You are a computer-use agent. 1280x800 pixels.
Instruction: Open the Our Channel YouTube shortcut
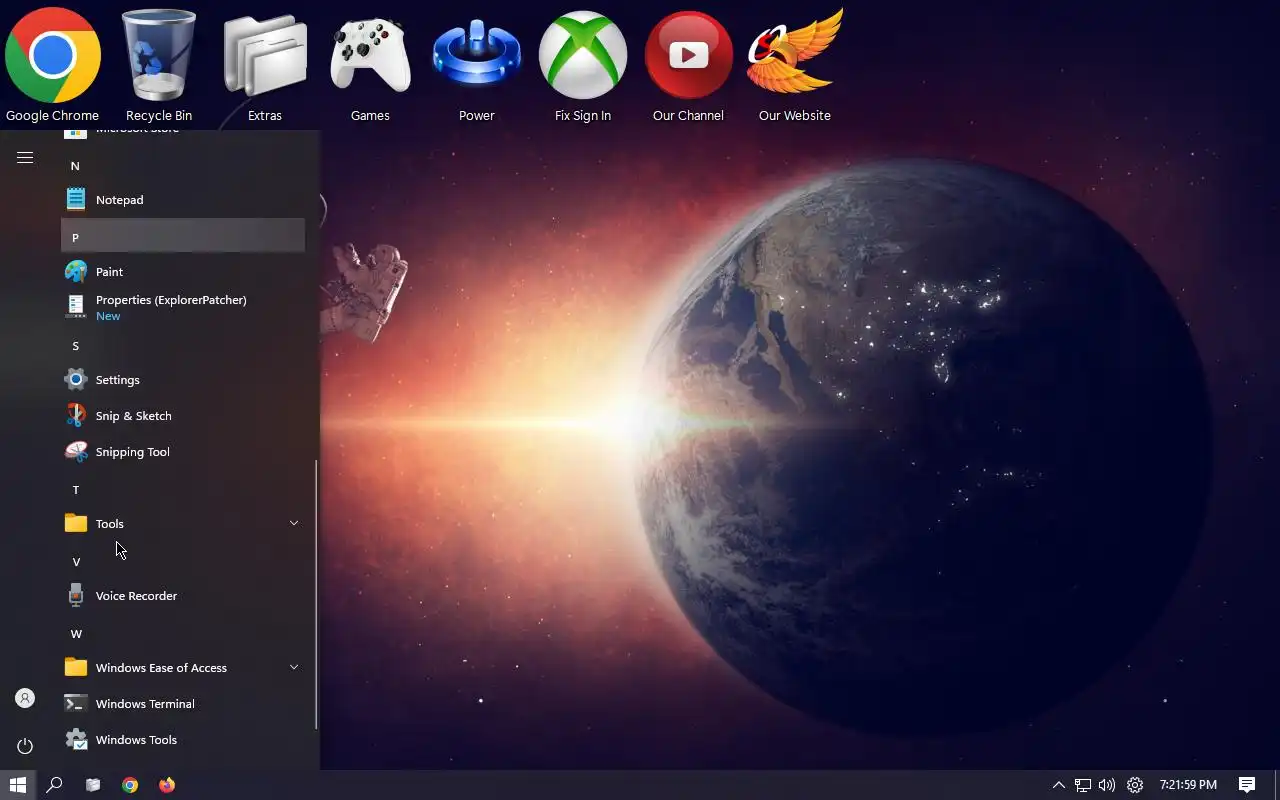(x=688, y=66)
